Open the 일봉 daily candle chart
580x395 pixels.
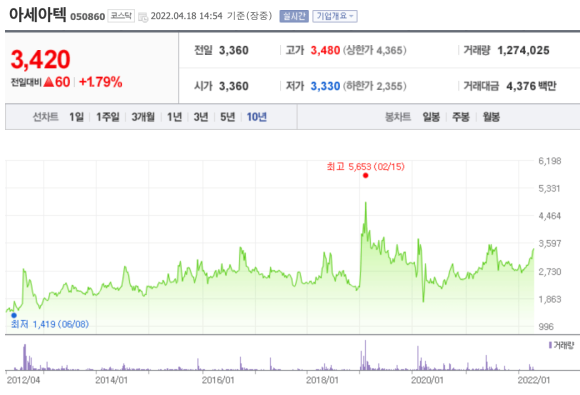pyautogui.click(x=431, y=117)
